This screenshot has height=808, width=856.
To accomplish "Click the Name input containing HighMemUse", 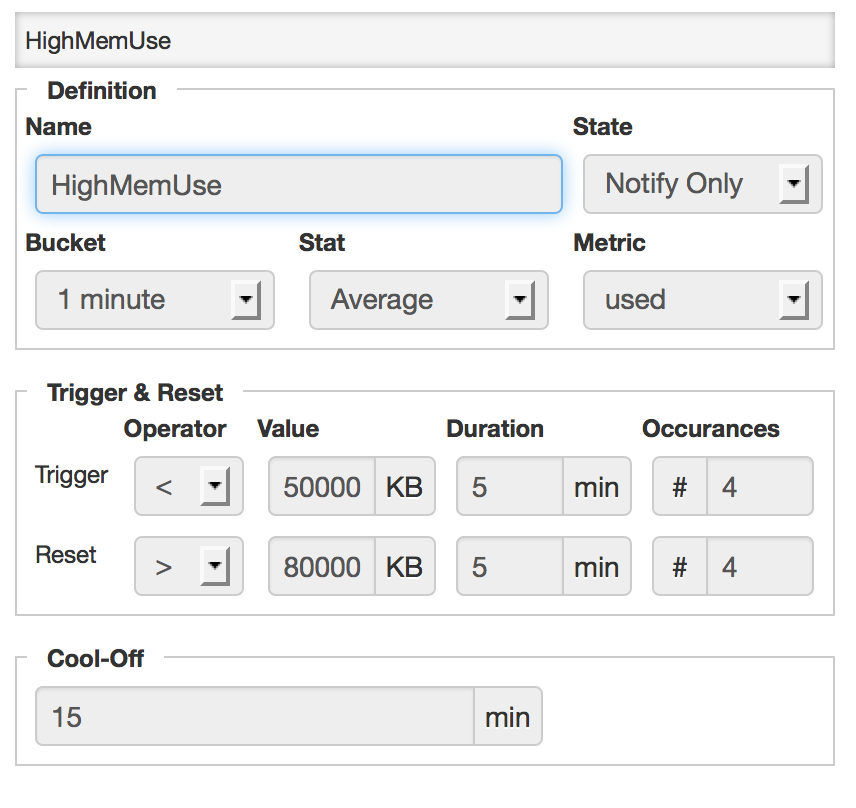I will click(x=298, y=185).
